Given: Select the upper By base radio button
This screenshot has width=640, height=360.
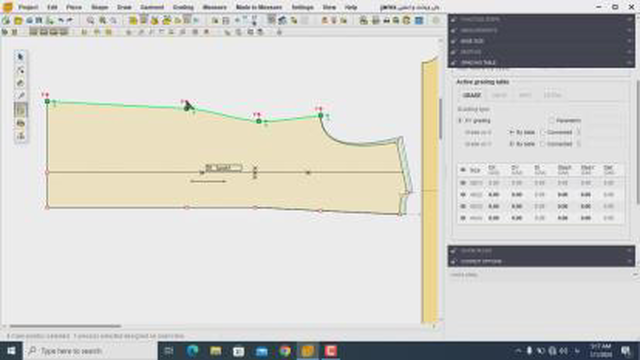Looking at the screenshot, I should pos(511,132).
